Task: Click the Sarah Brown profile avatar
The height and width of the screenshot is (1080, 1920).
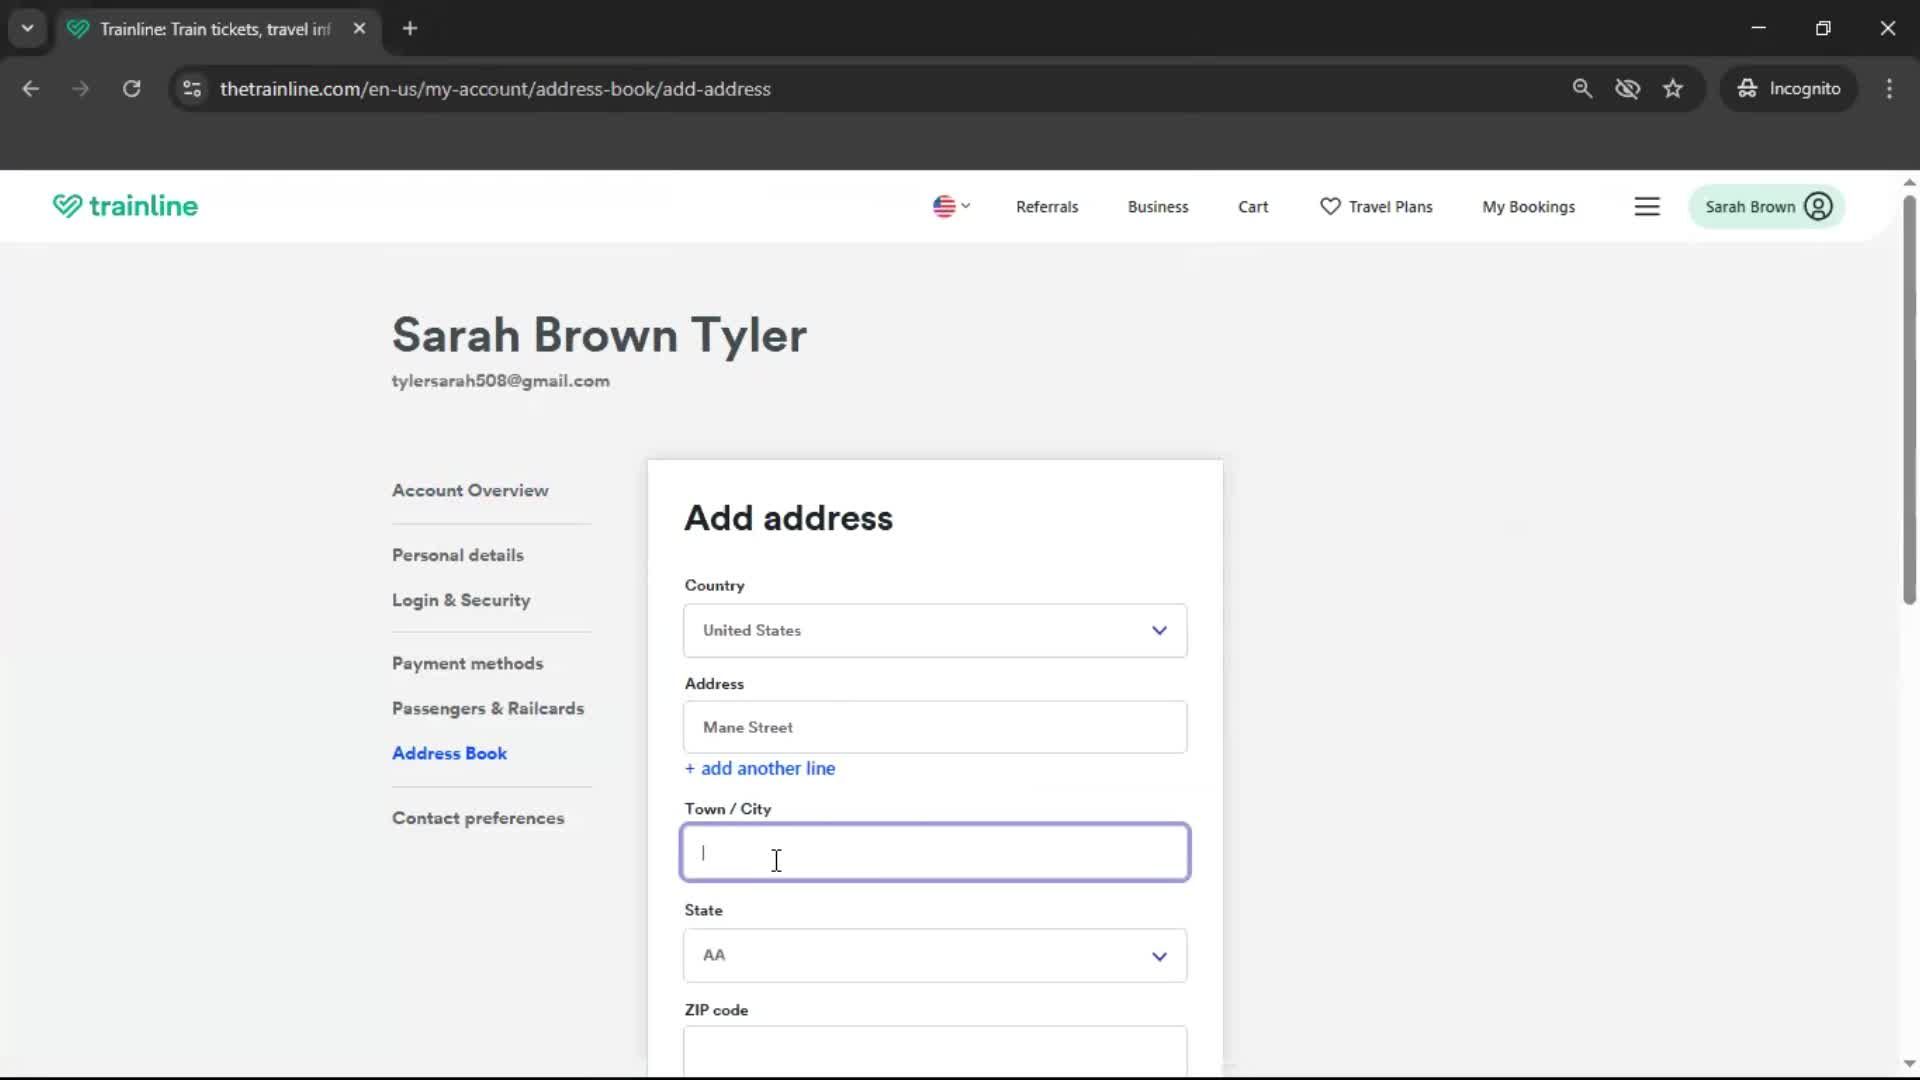Action: tap(1818, 206)
